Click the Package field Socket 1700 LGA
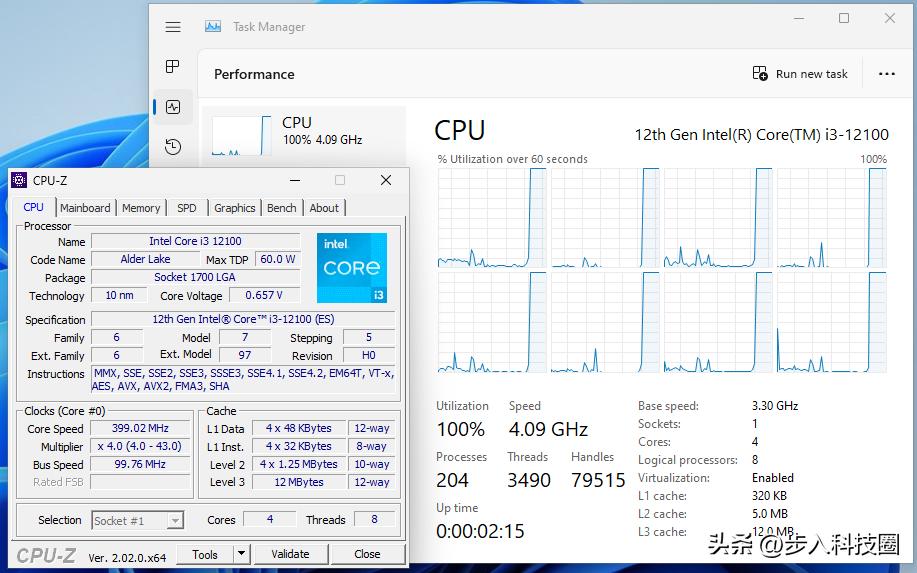This screenshot has width=917, height=573. click(195, 277)
